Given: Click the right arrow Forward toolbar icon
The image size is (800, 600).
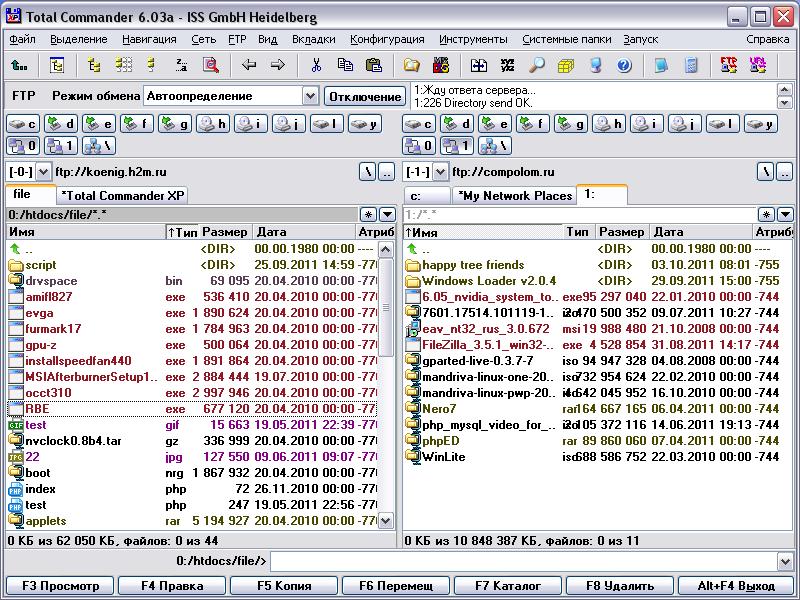Looking at the screenshot, I should coord(278,65).
